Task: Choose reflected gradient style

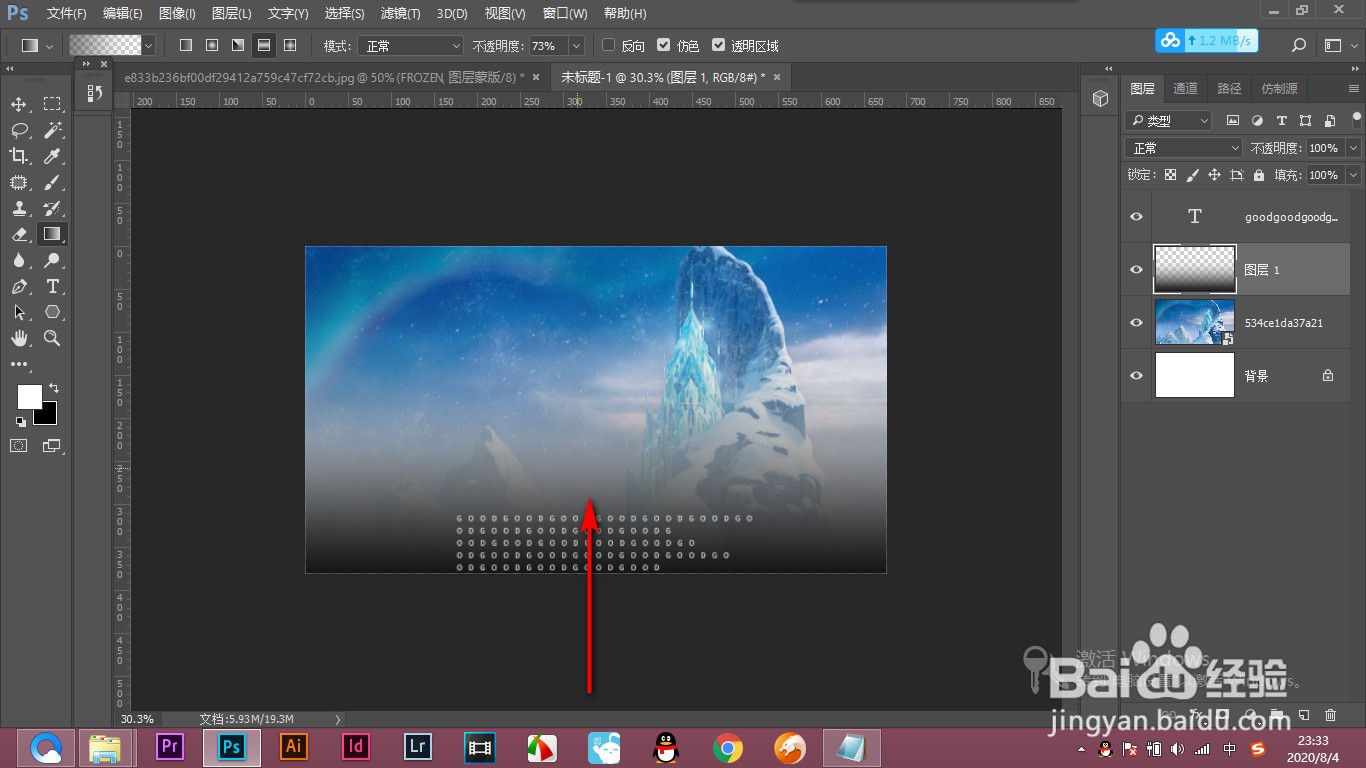Action: tap(264, 45)
